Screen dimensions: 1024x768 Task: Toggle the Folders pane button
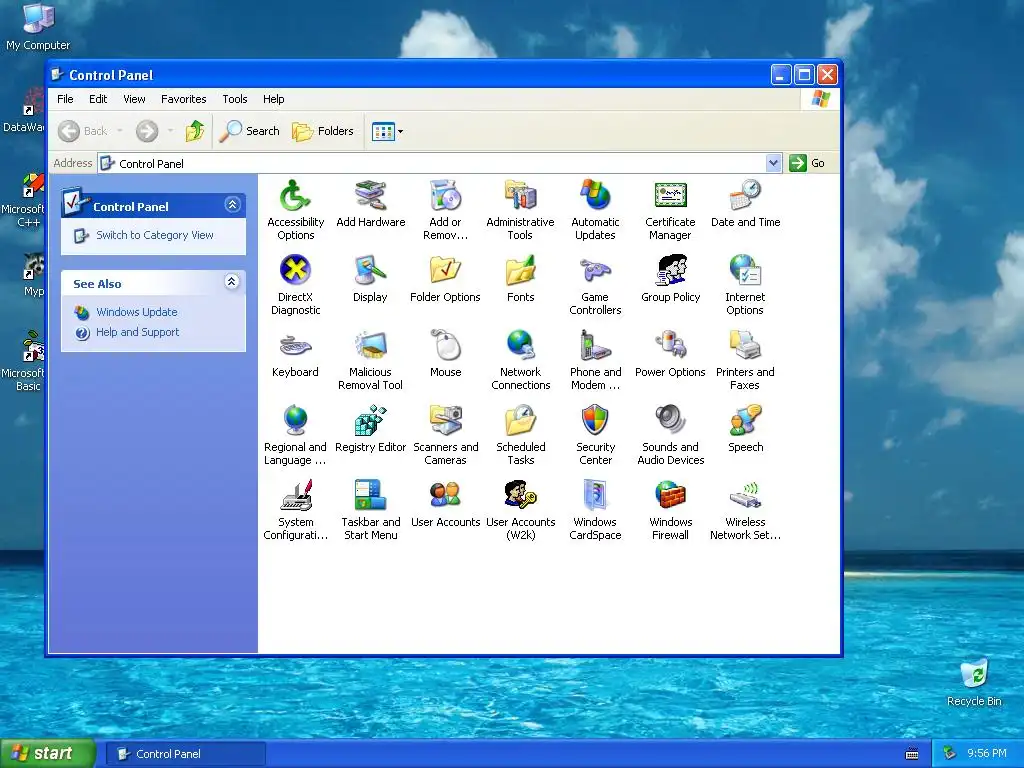[x=323, y=131]
